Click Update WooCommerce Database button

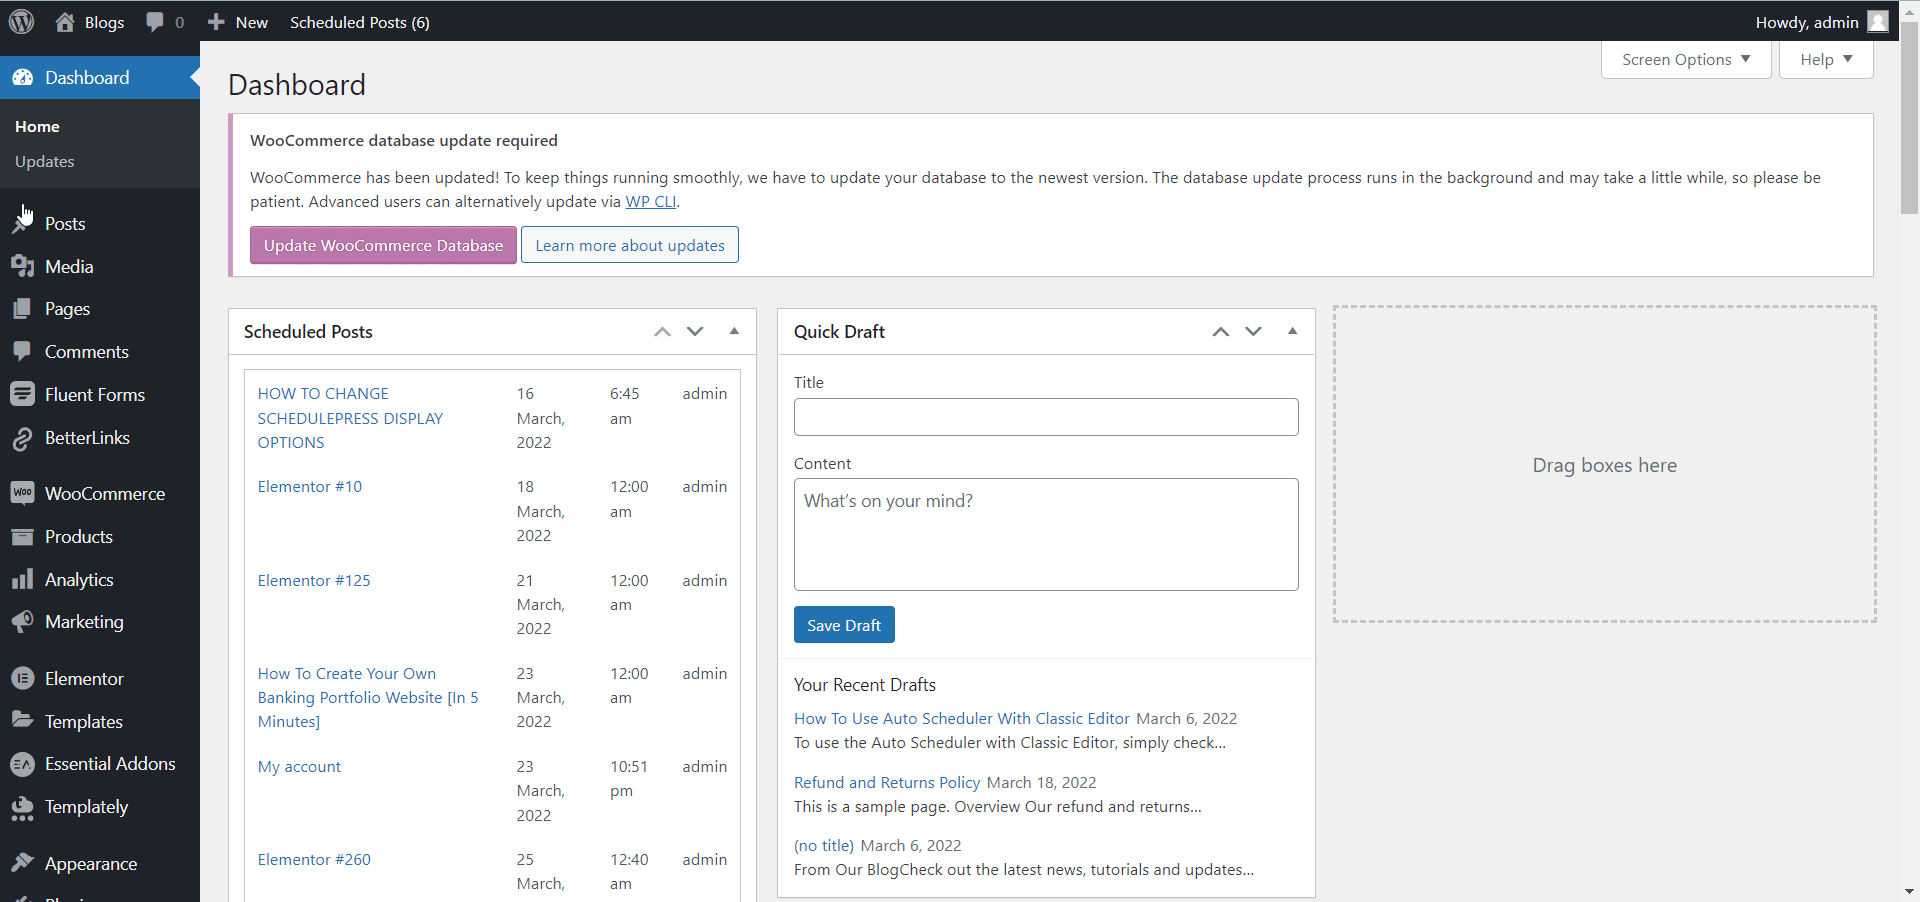pos(383,245)
